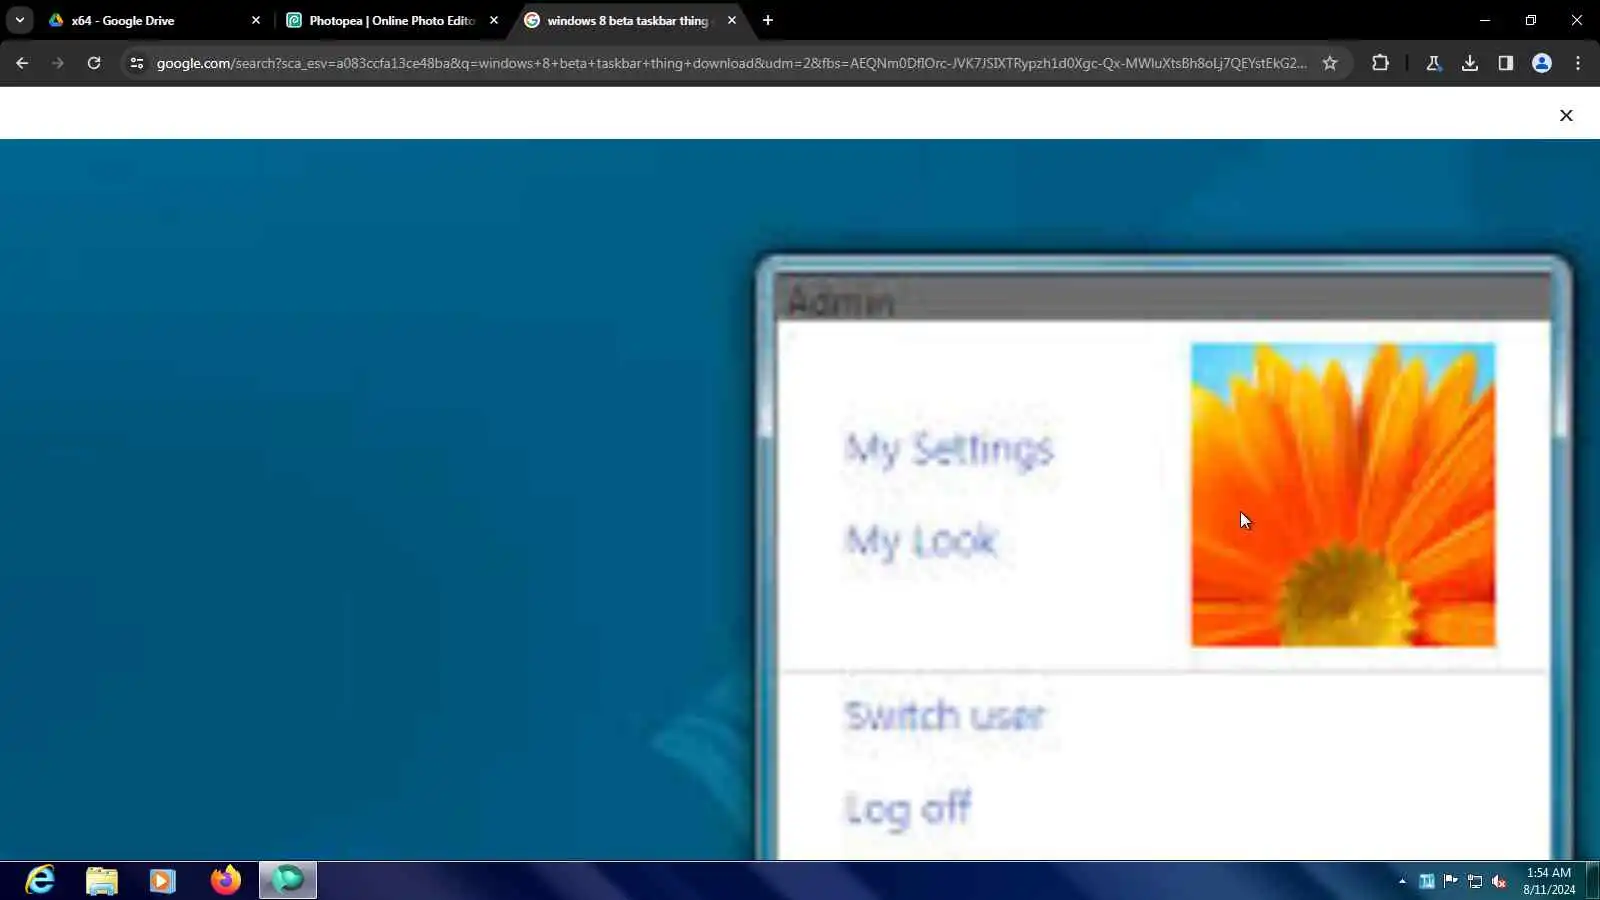The height and width of the screenshot is (900, 1600).
Task: Click the address bar URL
Action: (731, 63)
